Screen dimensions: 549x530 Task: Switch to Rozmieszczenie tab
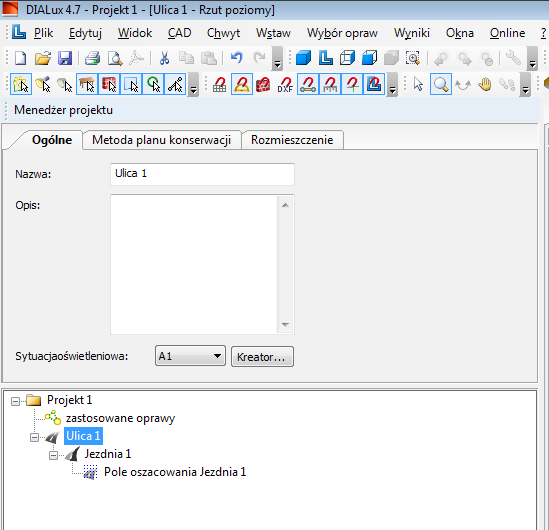point(292,140)
